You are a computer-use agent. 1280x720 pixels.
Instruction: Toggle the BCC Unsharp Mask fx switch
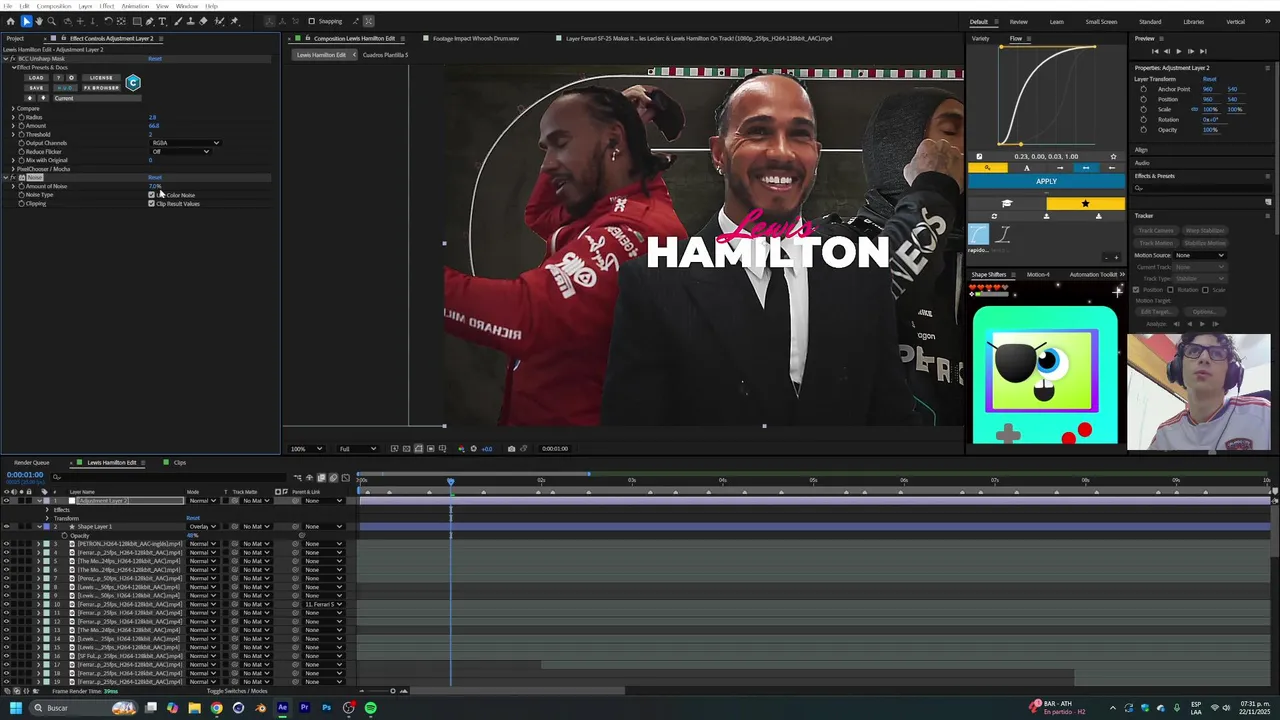click(13, 59)
